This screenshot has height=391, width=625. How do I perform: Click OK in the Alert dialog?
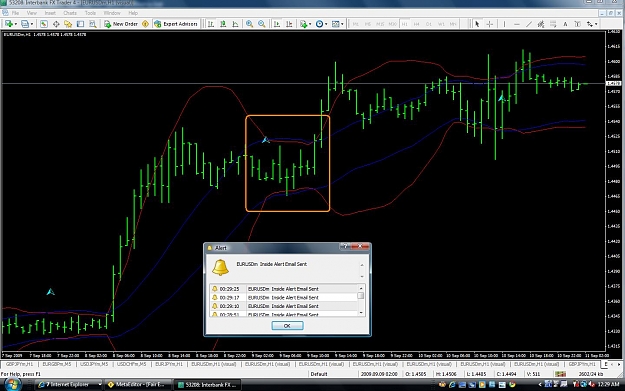coord(287,326)
